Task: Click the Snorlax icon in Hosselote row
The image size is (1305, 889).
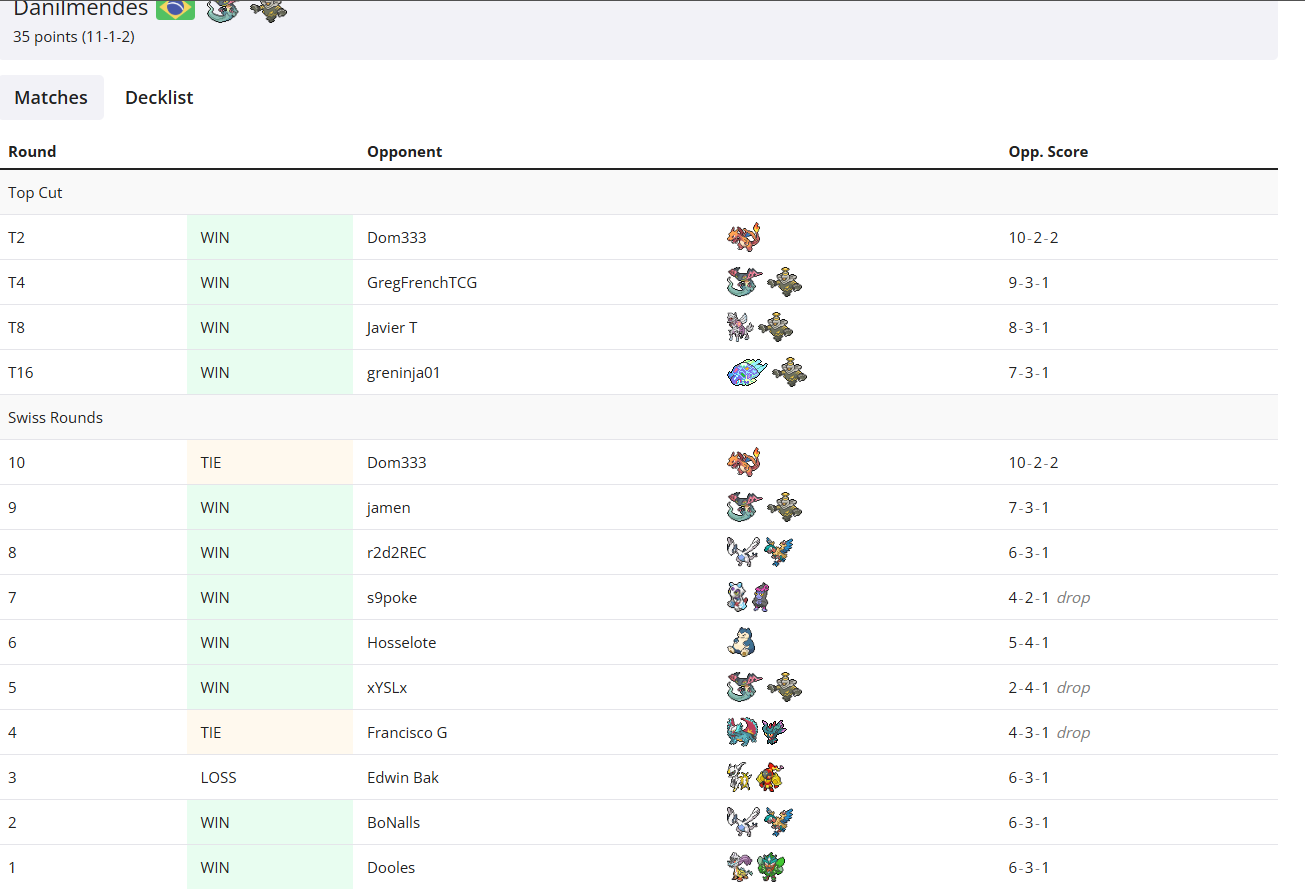Action: point(740,642)
